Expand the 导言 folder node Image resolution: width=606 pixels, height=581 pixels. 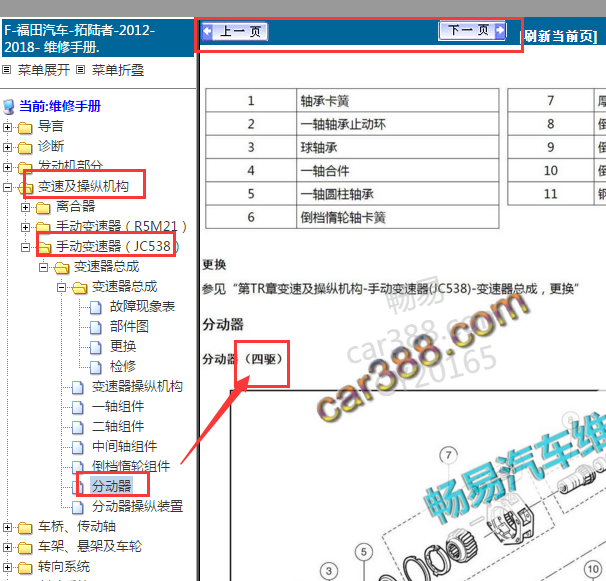pos(7,127)
